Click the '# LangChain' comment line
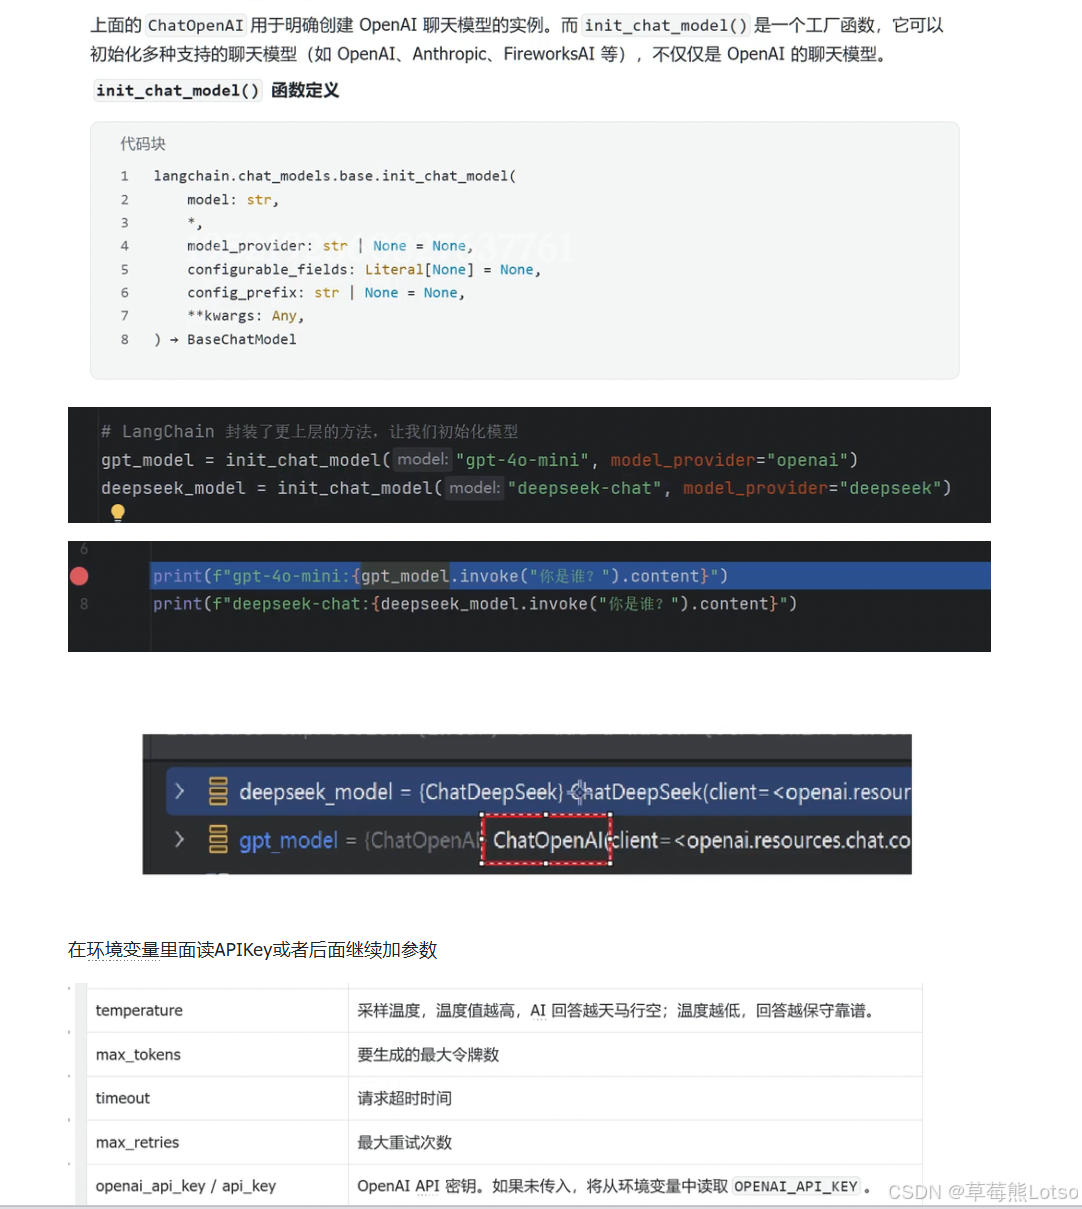The image size is (1082, 1209). point(309,432)
